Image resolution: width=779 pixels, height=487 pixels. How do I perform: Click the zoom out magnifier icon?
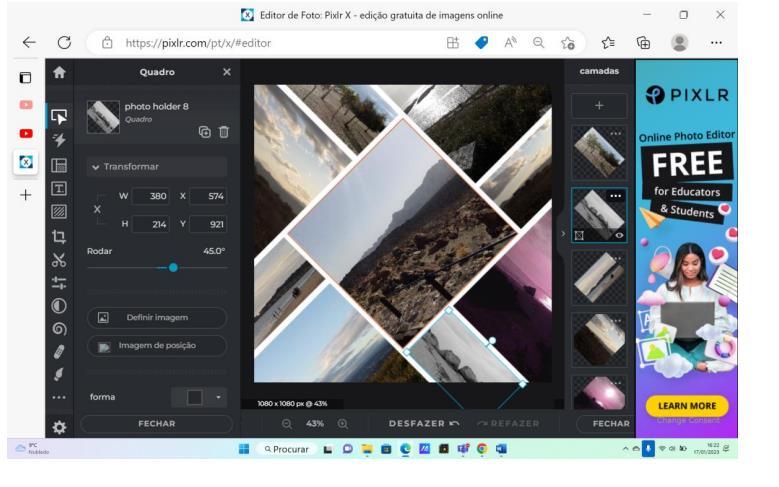(287, 423)
